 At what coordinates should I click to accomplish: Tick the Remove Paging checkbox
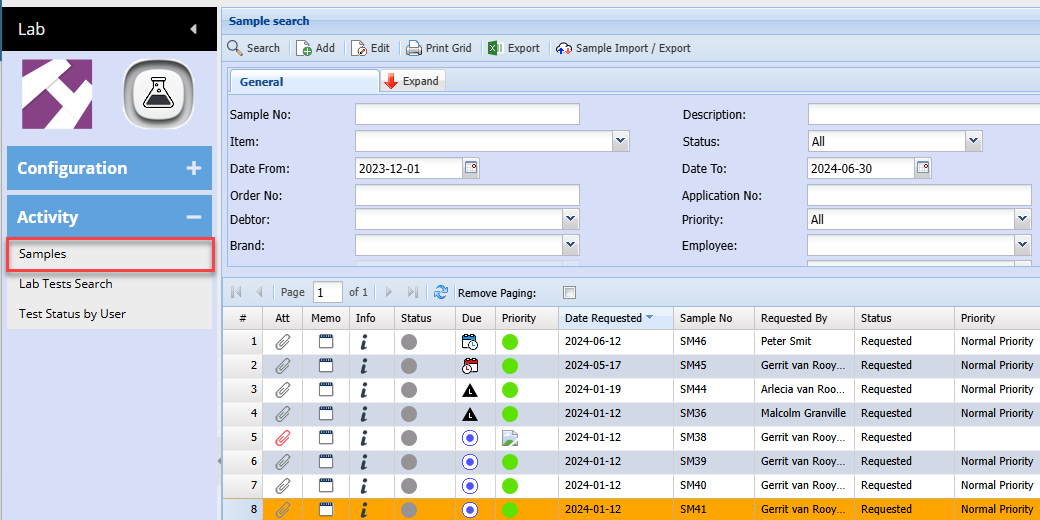click(x=569, y=293)
